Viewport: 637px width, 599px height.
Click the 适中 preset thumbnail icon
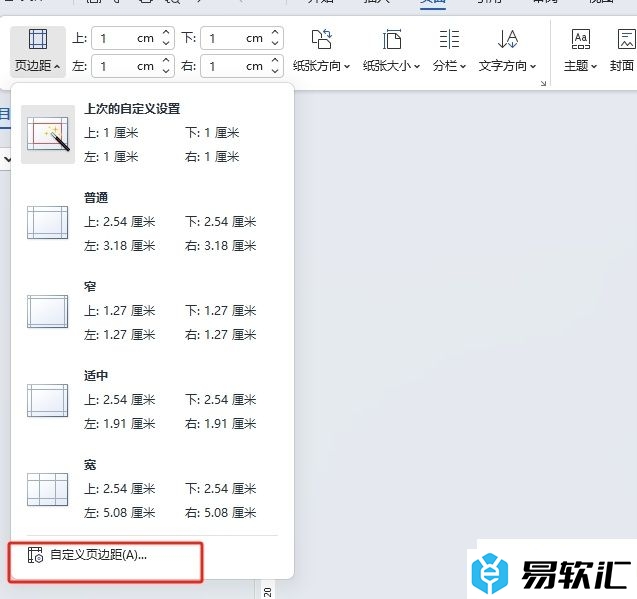click(48, 401)
